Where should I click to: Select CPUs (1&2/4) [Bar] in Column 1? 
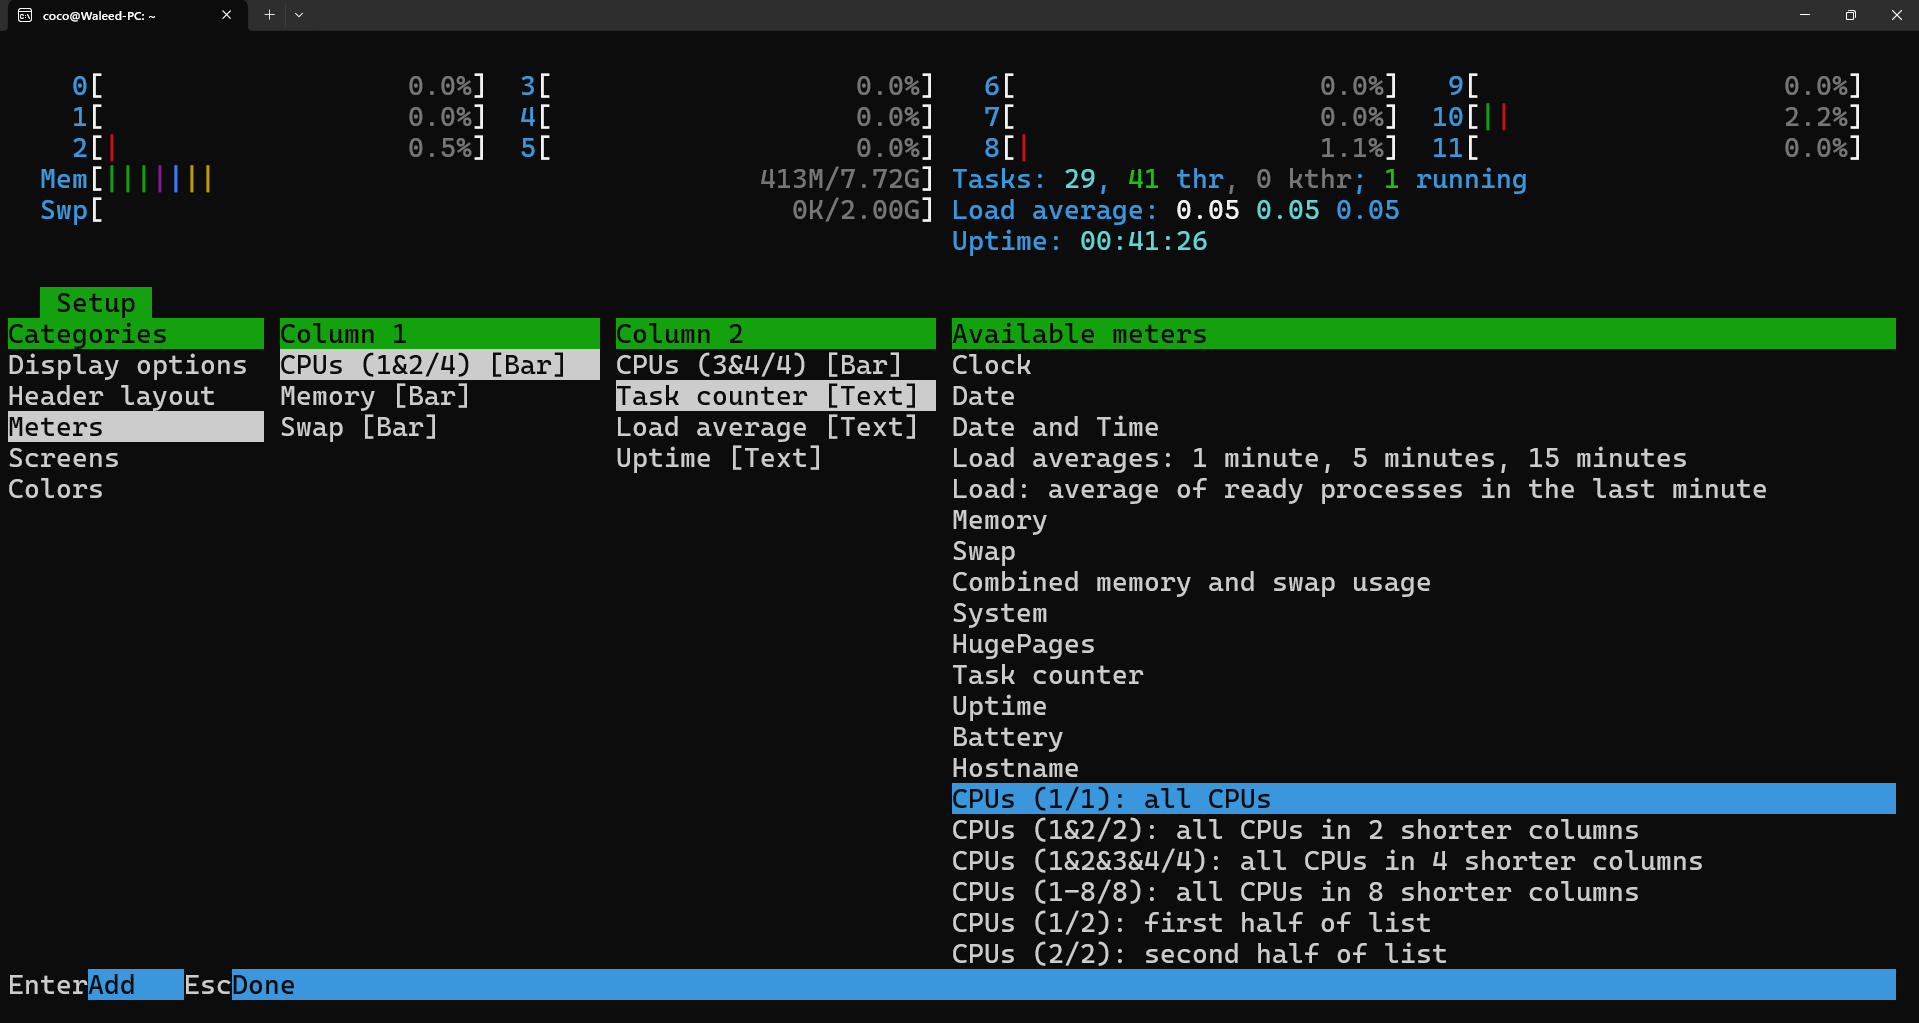(420, 364)
